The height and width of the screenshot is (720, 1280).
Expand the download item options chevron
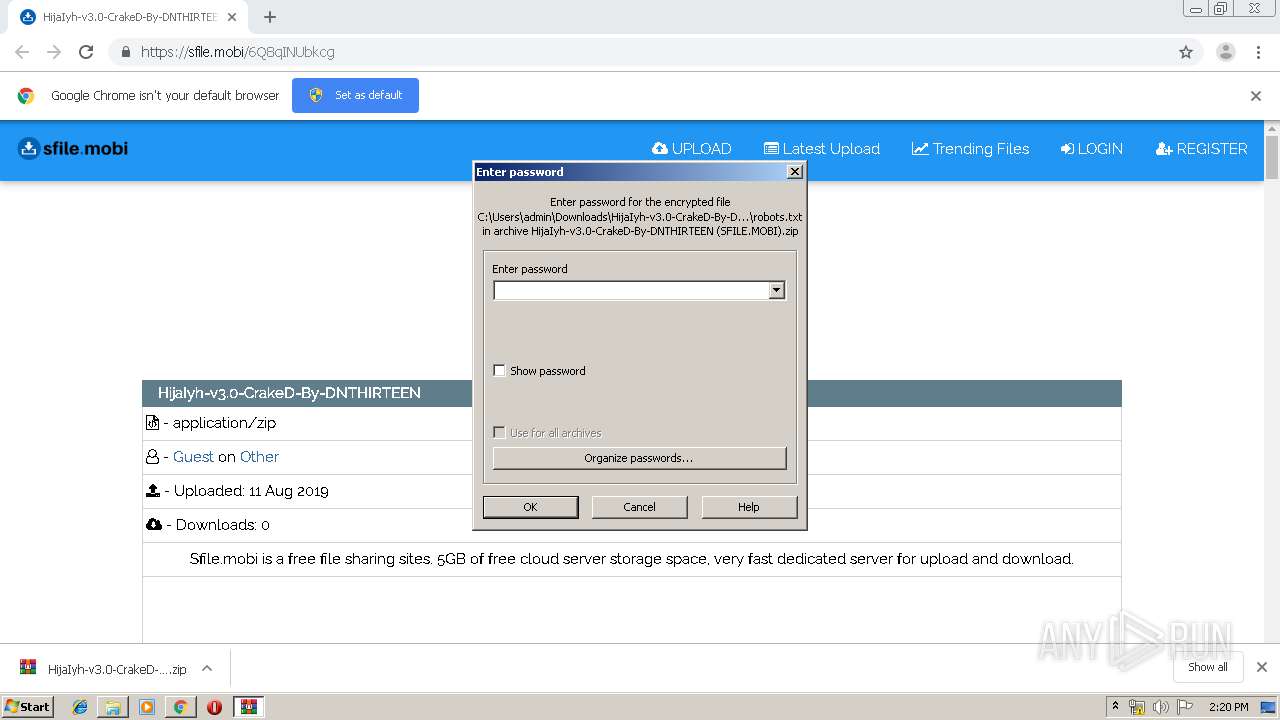click(207, 668)
